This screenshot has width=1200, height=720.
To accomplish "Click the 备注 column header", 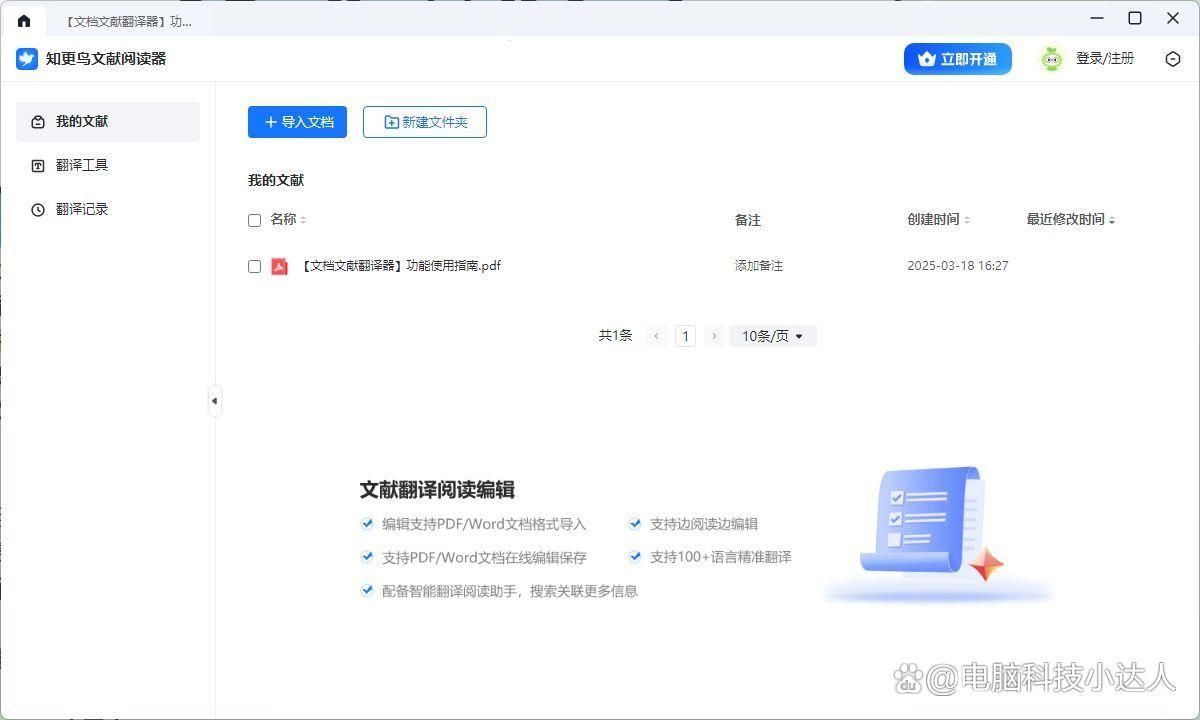I will pos(748,220).
